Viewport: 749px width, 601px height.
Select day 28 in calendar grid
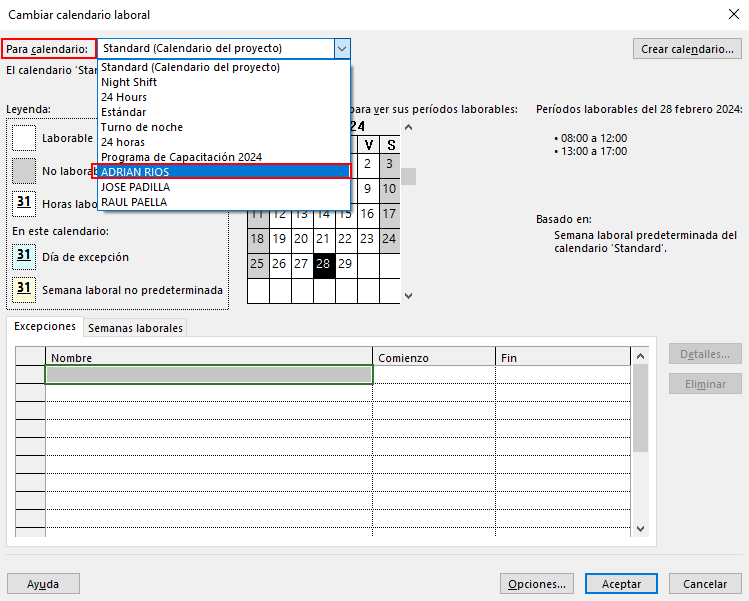pyautogui.click(x=323, y=265)
